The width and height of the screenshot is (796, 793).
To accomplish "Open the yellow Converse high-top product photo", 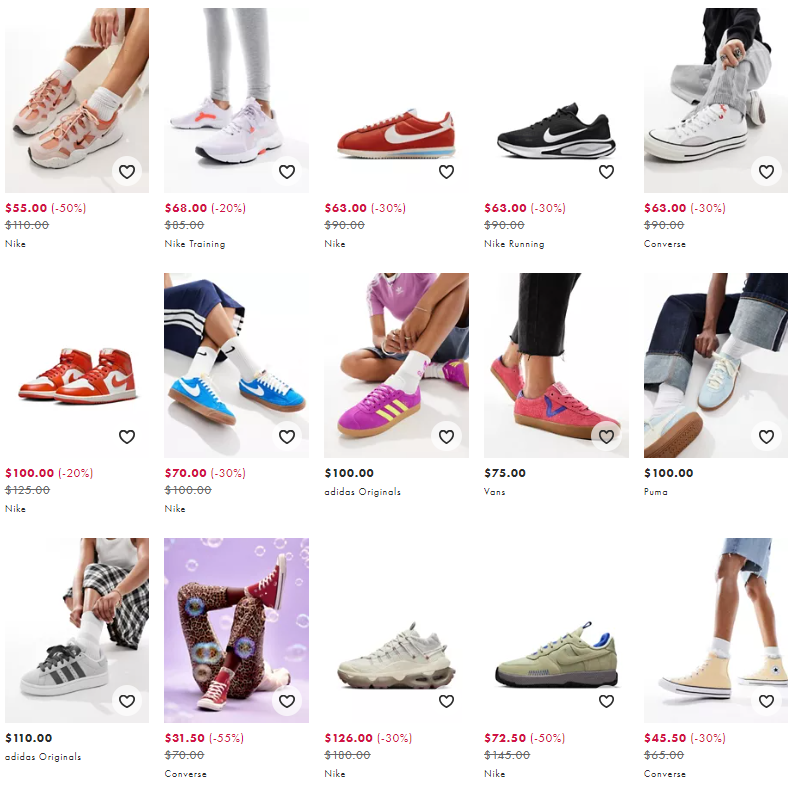I will pyautogui.click(x=716, y=630).
